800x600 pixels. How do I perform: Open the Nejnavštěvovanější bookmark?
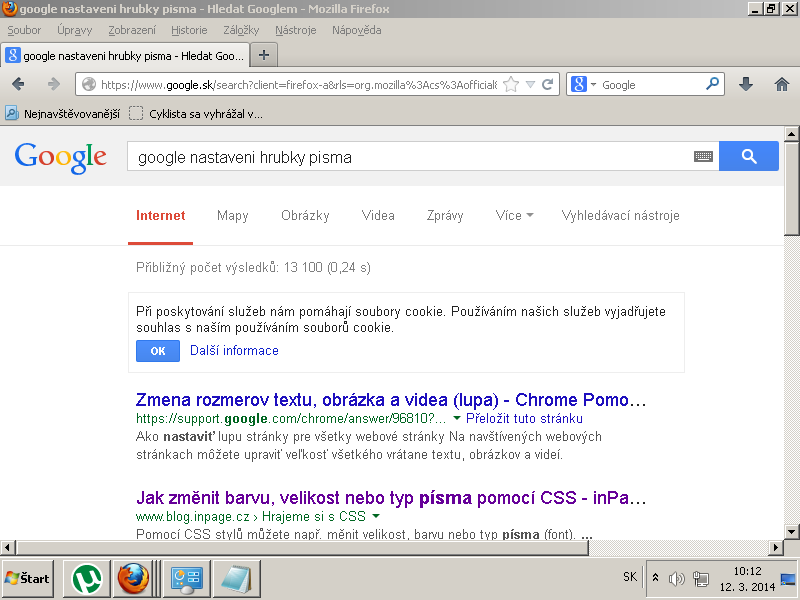63,113
